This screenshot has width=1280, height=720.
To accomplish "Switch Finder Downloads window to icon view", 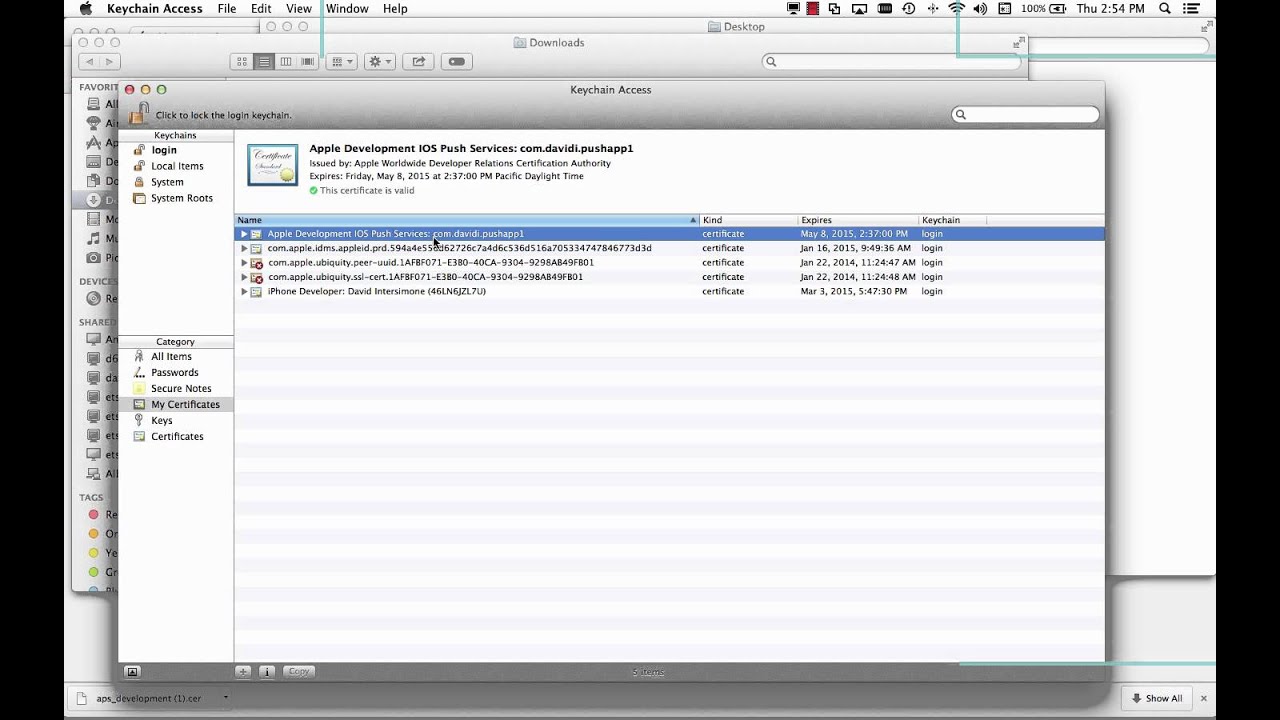I will 242,62.
